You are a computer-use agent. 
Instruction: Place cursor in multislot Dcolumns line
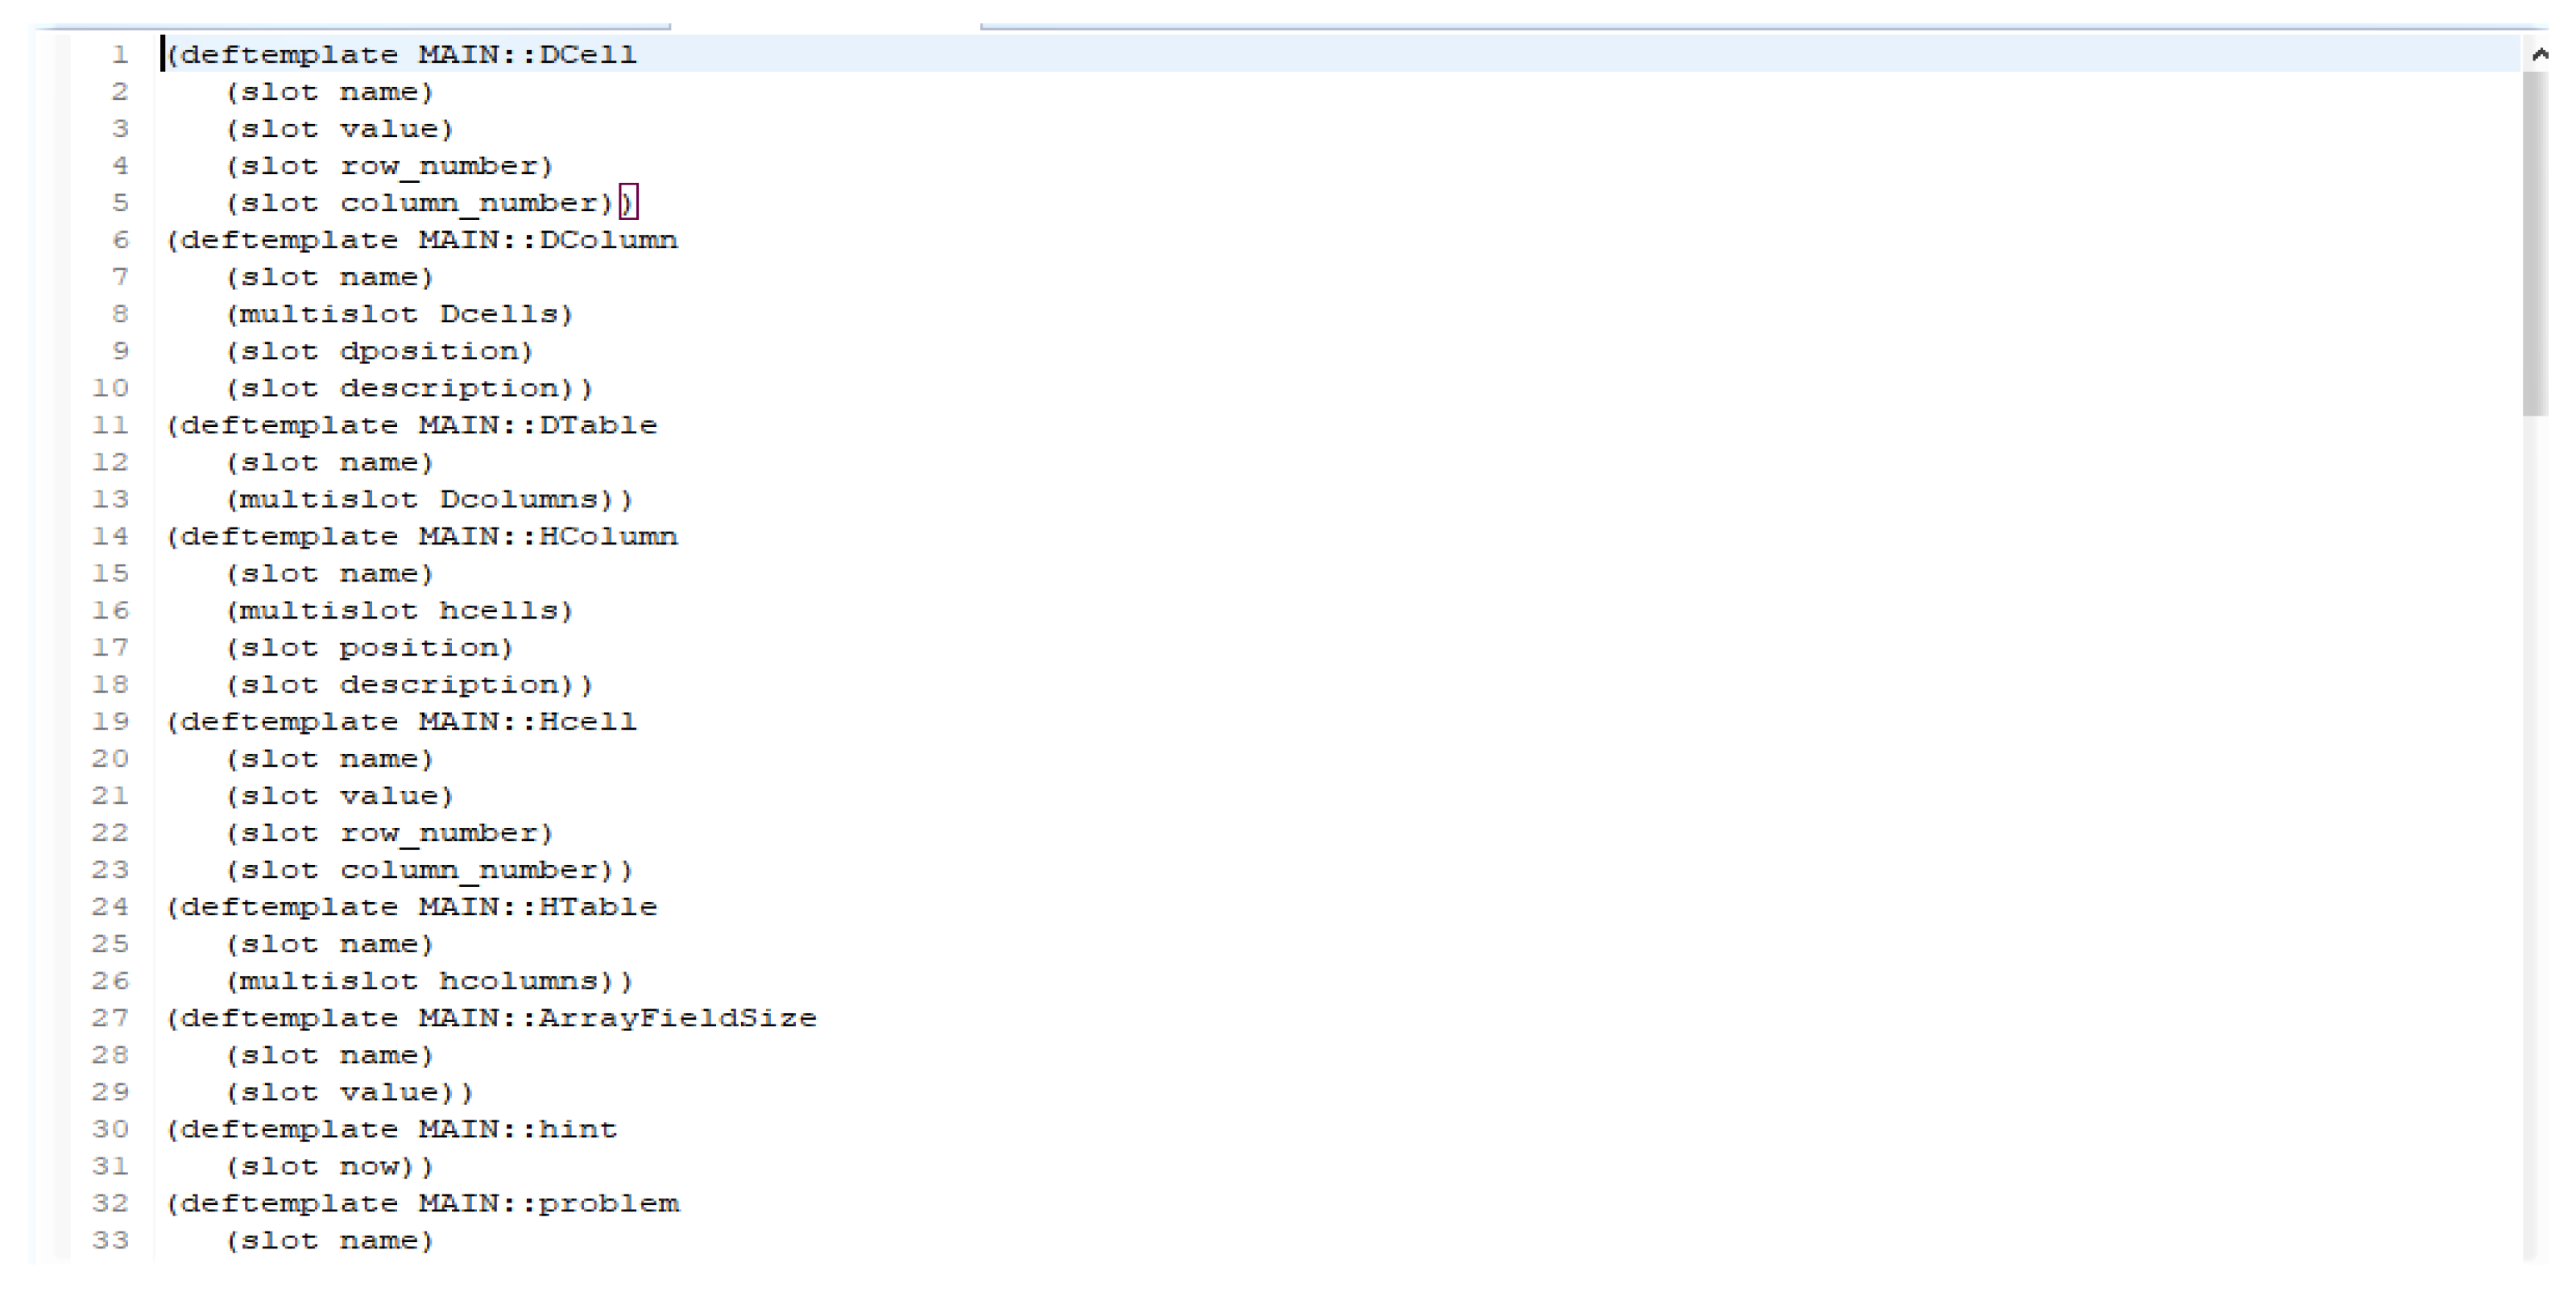430,499
